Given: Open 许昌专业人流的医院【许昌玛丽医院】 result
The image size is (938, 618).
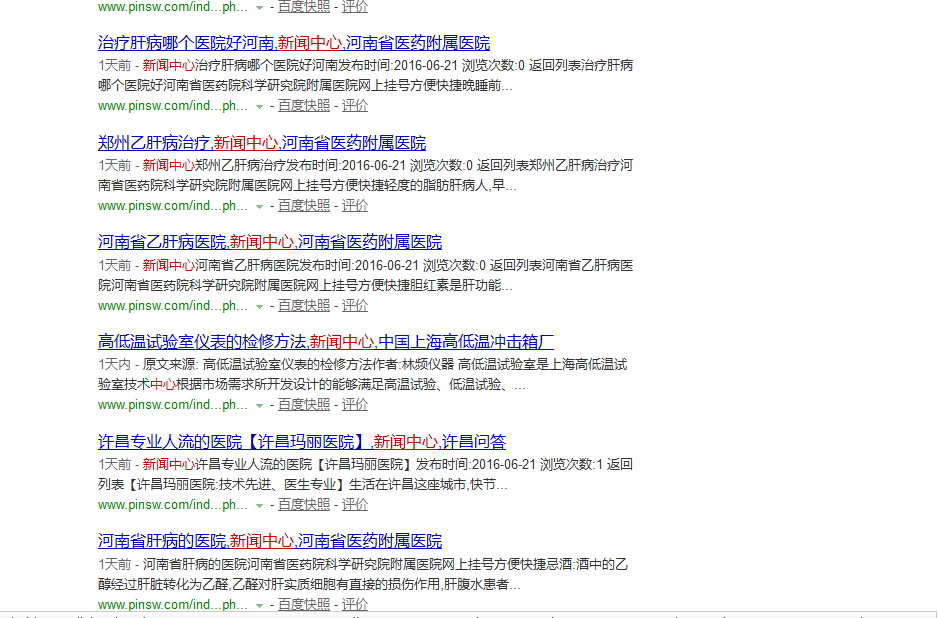Looking at the screenshot, I should 300,441.
